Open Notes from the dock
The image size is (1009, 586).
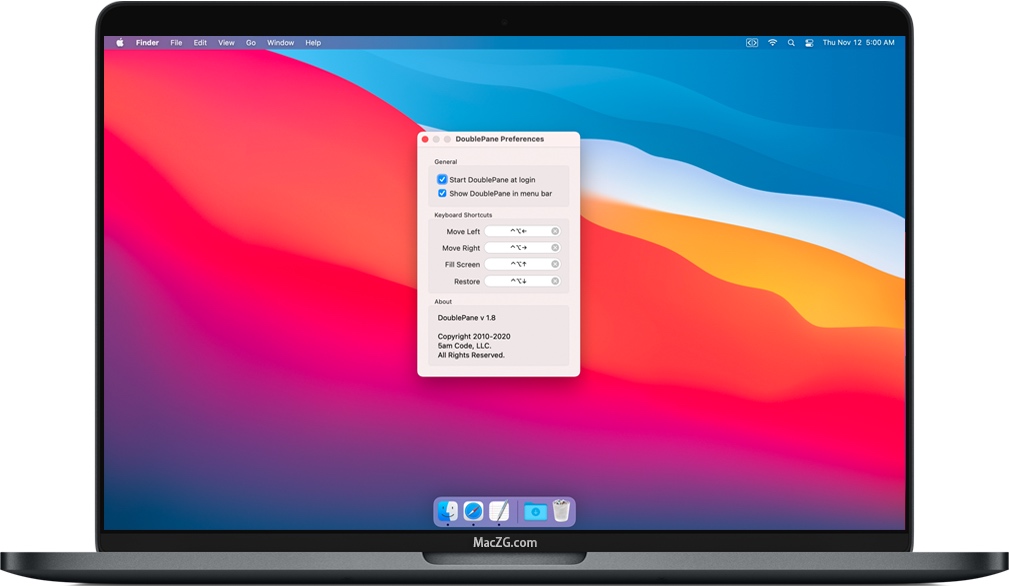[498, 511]
